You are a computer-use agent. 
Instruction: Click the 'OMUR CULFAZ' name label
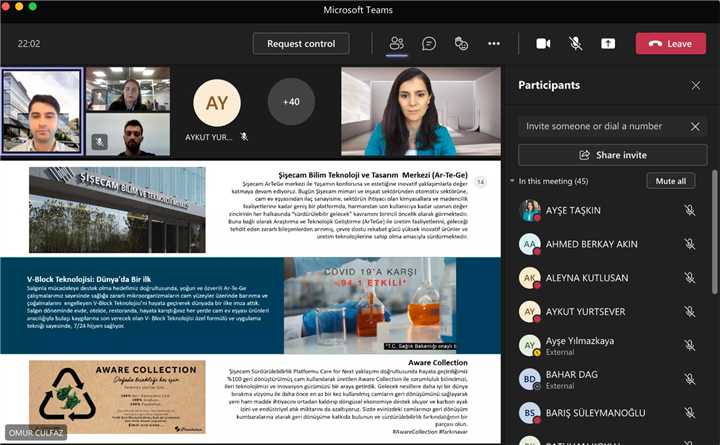[36, 433]
